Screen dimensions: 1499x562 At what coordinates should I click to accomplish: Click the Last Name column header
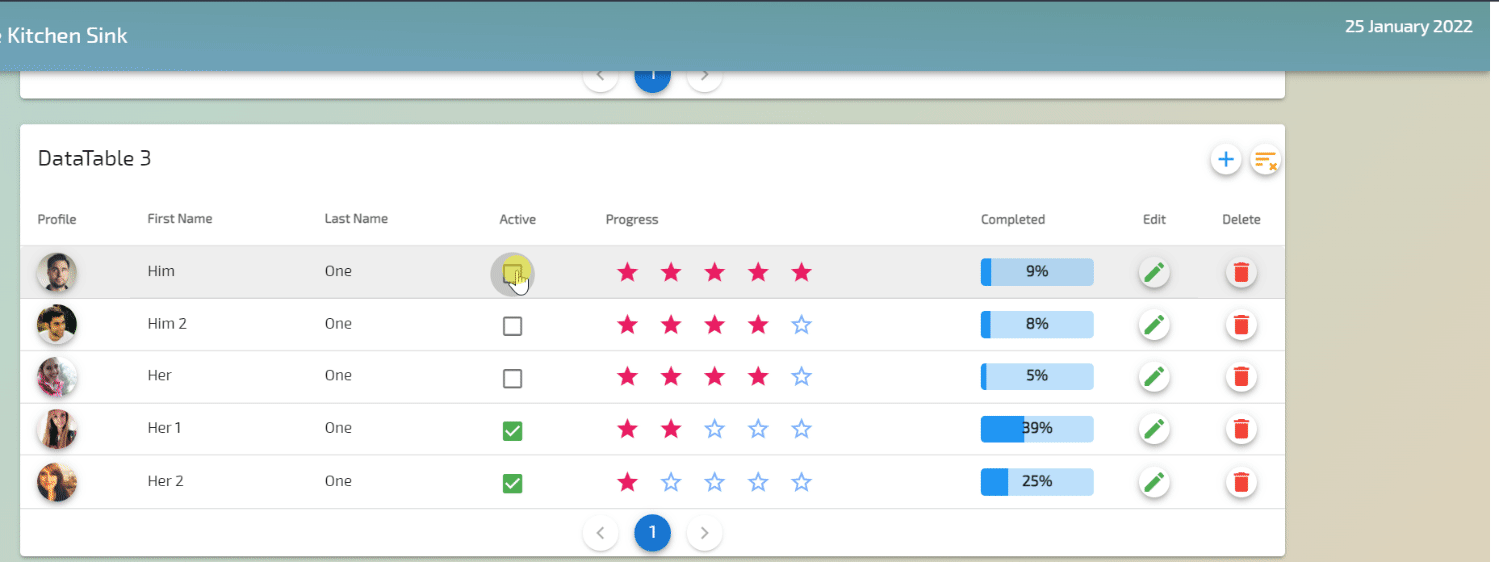pyautogui.click(x=356, y=219)
